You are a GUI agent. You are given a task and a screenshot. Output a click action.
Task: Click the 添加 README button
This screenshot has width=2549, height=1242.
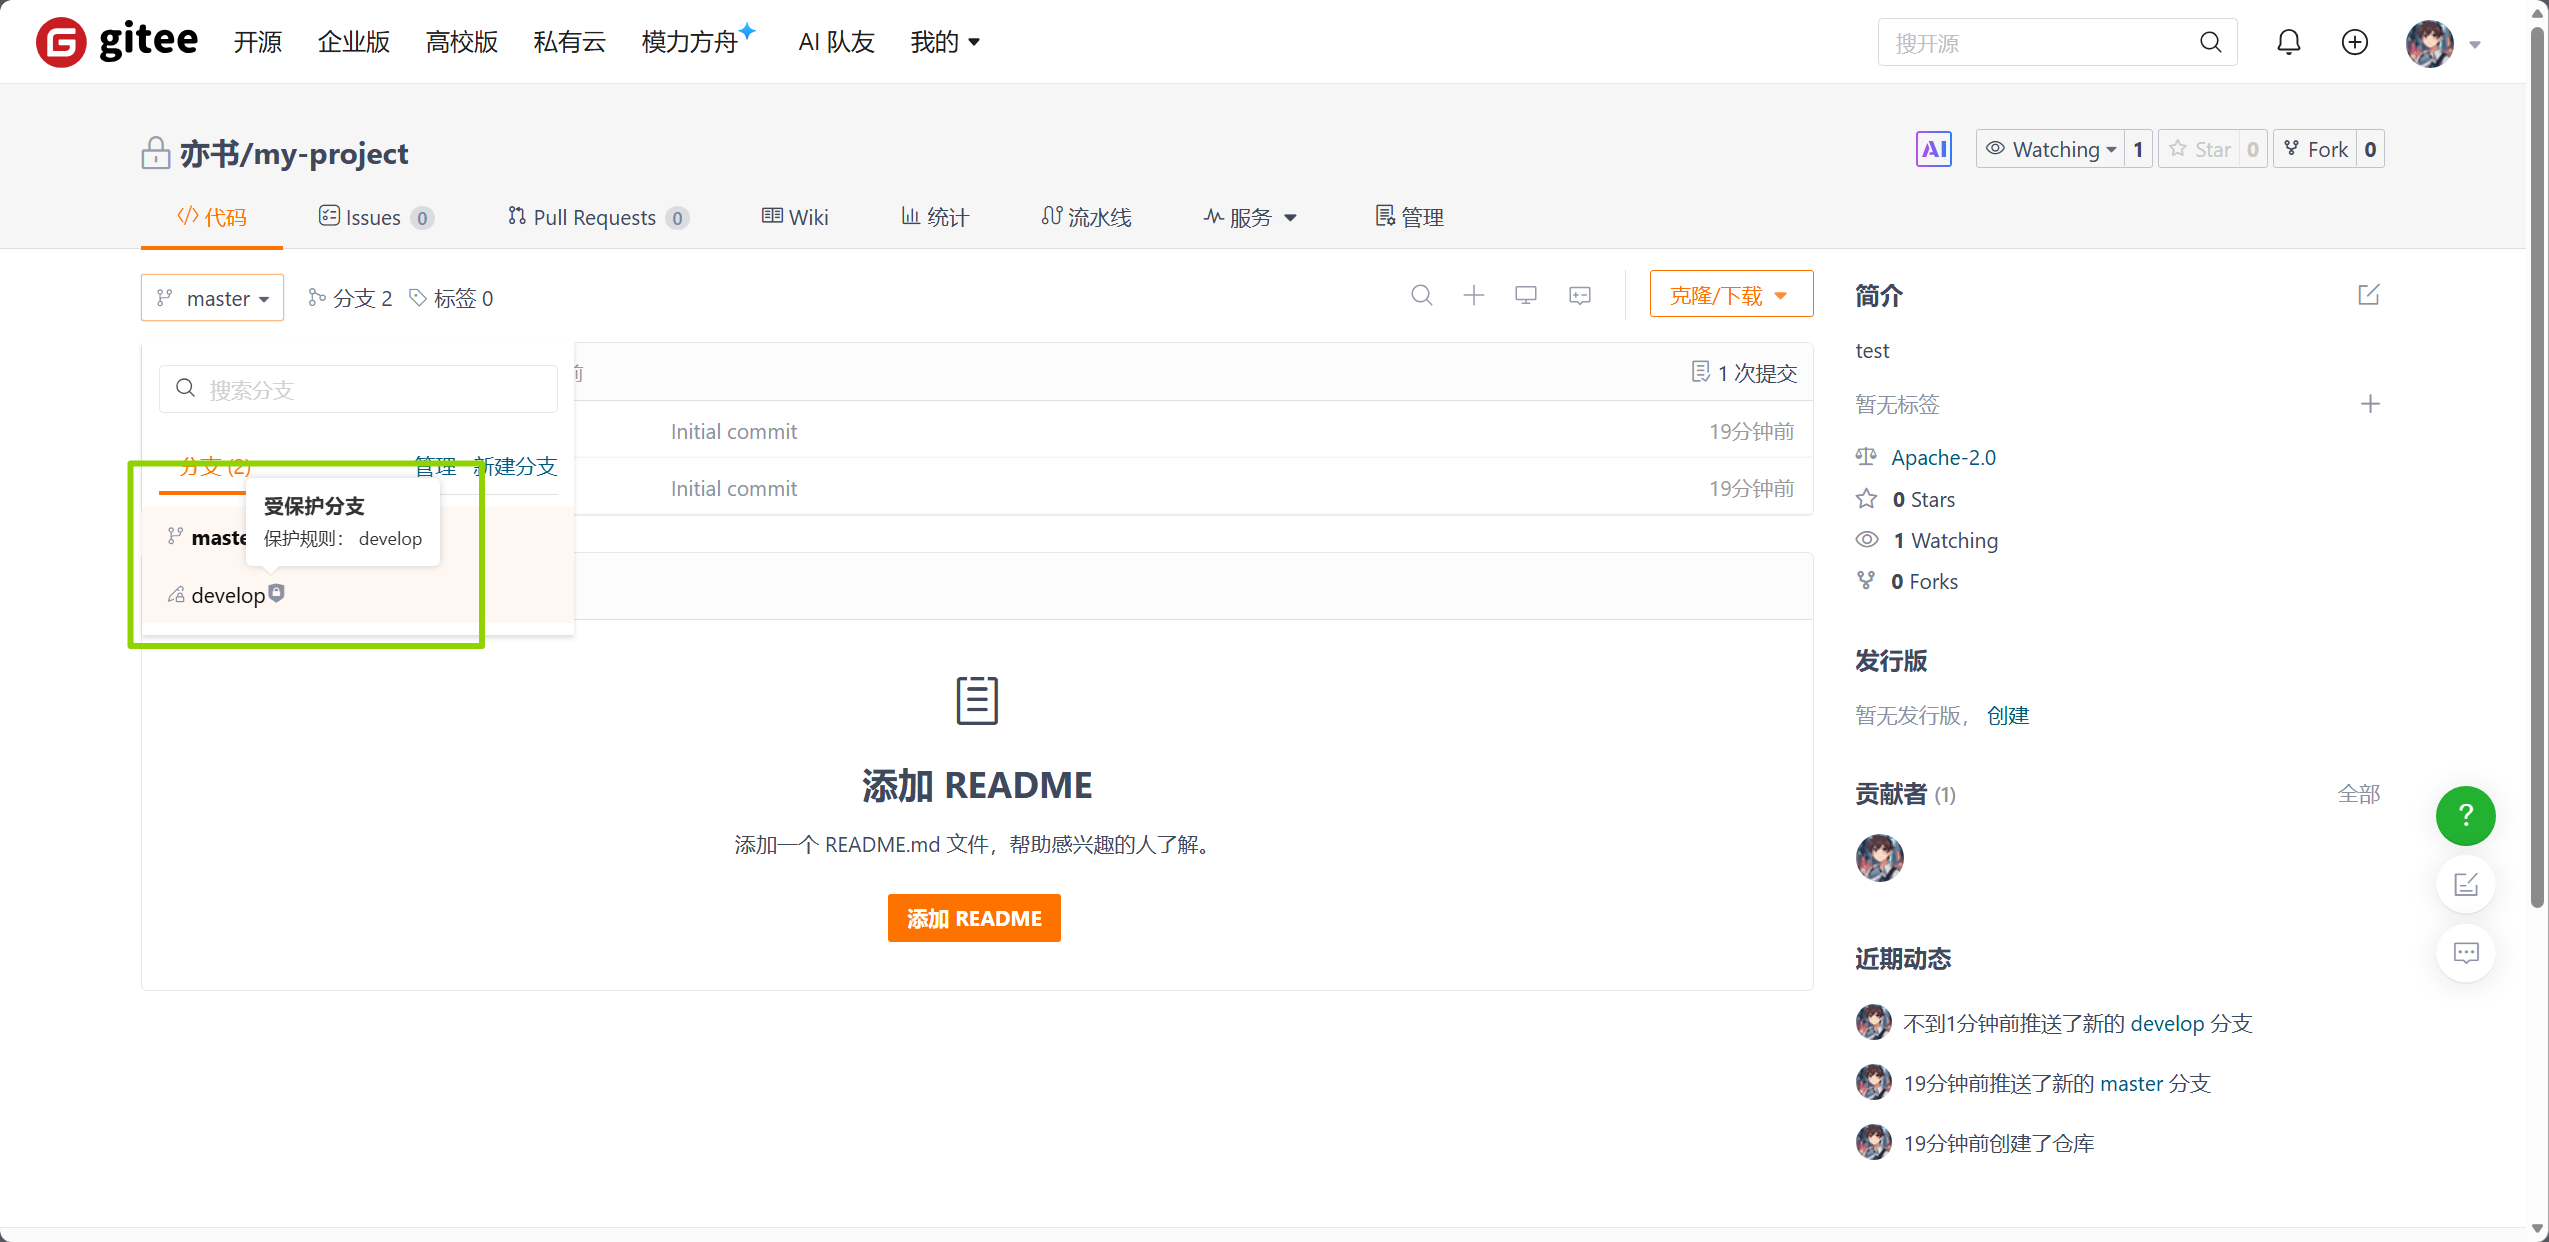pos(974,917)
